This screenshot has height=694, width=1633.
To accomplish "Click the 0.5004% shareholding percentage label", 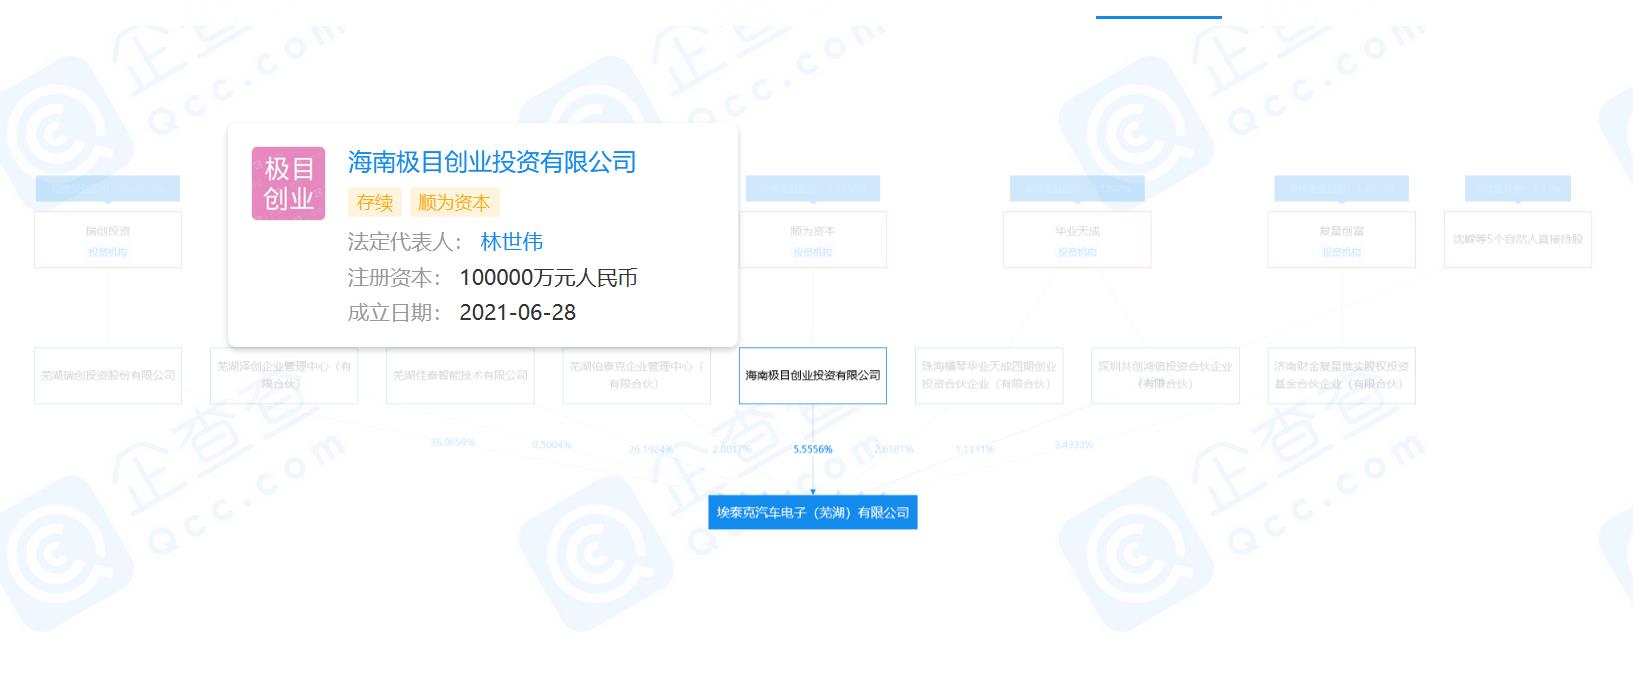I will pos(552,444).
